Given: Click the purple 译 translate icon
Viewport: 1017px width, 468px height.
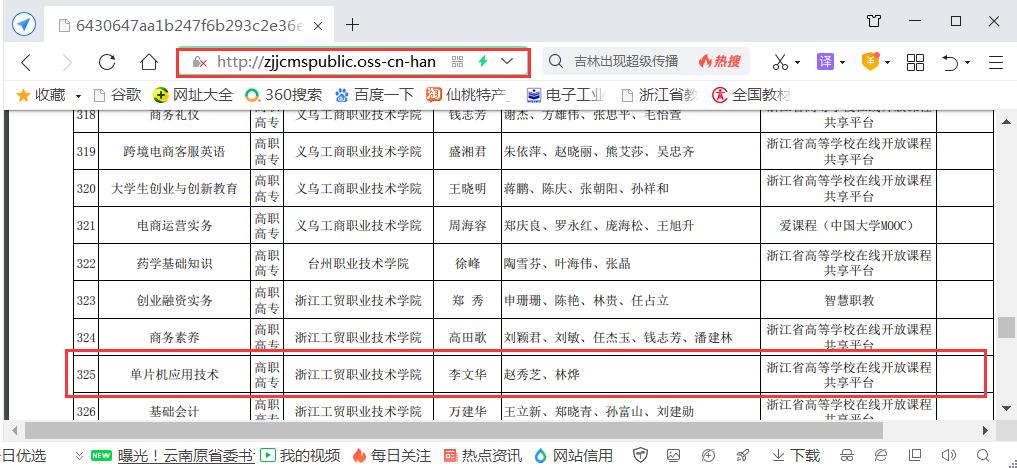Looking at the screenshot, I should pos(825,62).
